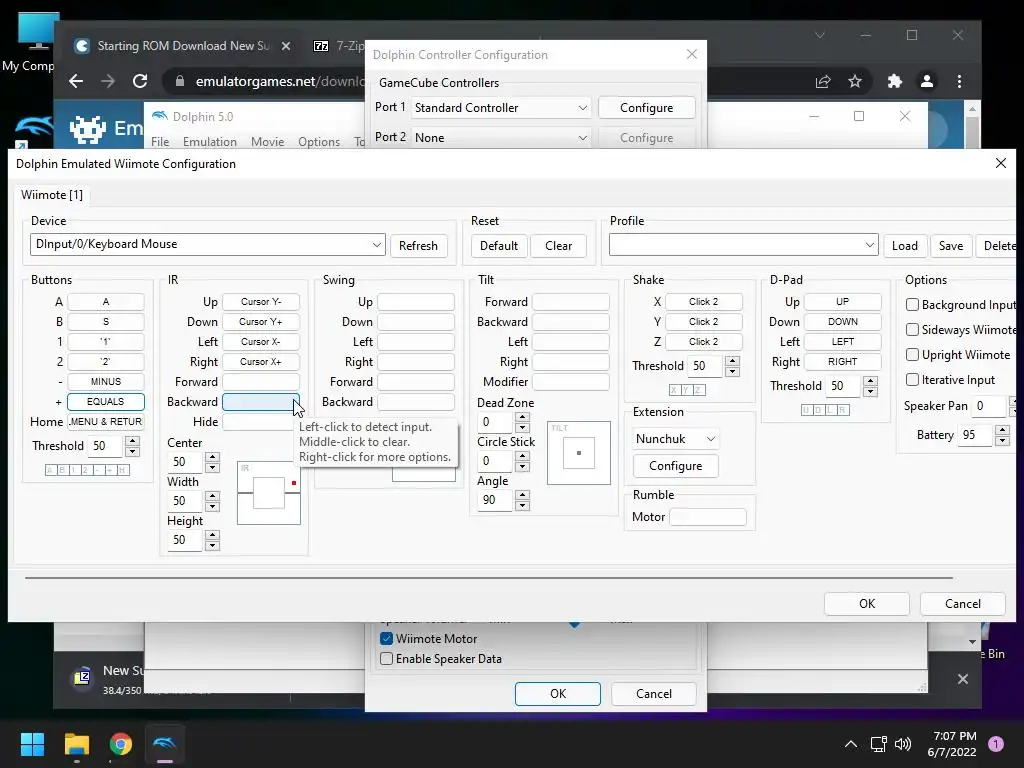This screenshot has width=1024, height=768.
Task: Enable Iterative Input option
Action: click(912, 379)
